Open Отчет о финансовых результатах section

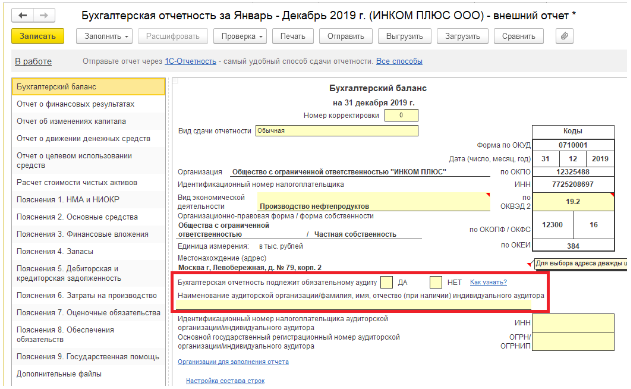[x=89, y=104]
